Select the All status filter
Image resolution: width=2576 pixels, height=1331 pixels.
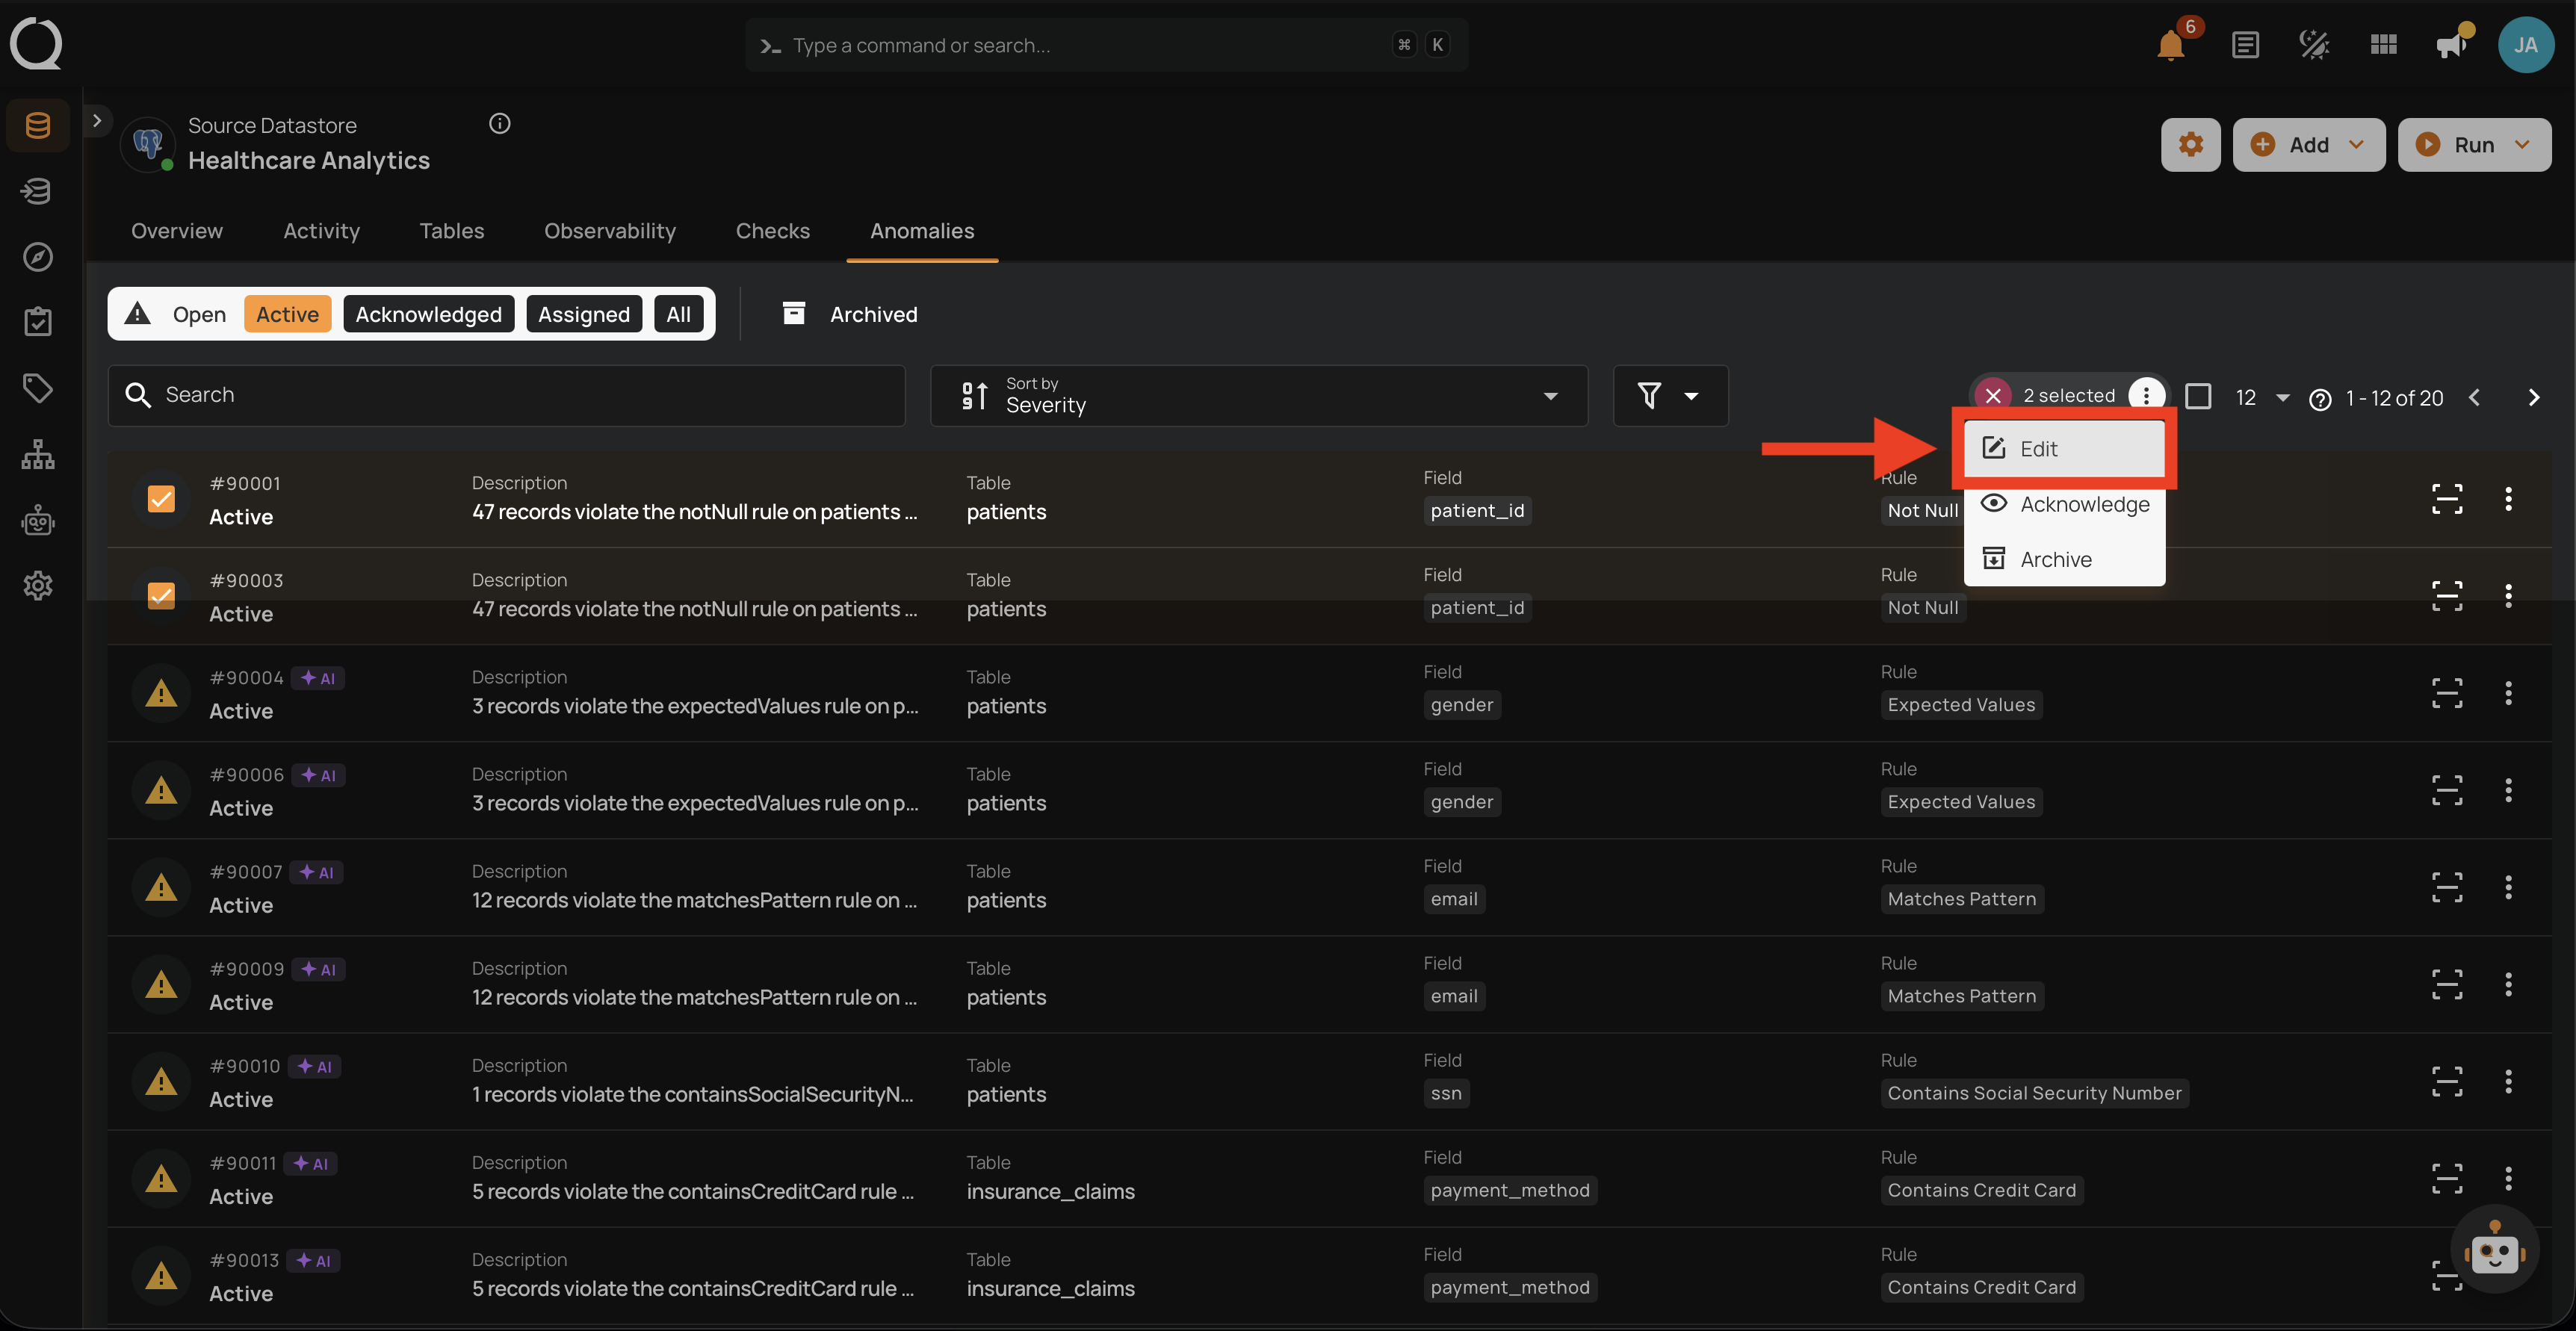coord(678,314)
